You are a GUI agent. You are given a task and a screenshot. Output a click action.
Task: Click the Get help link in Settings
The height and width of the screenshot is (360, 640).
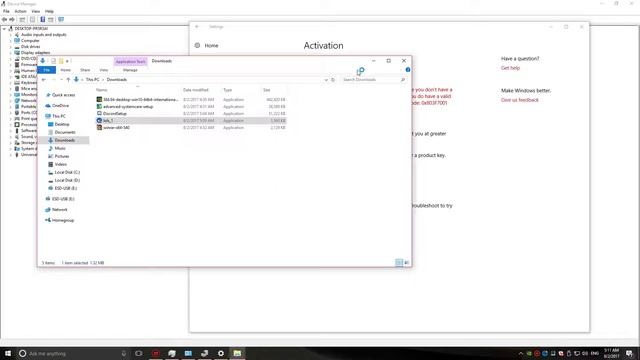[510, 68]
